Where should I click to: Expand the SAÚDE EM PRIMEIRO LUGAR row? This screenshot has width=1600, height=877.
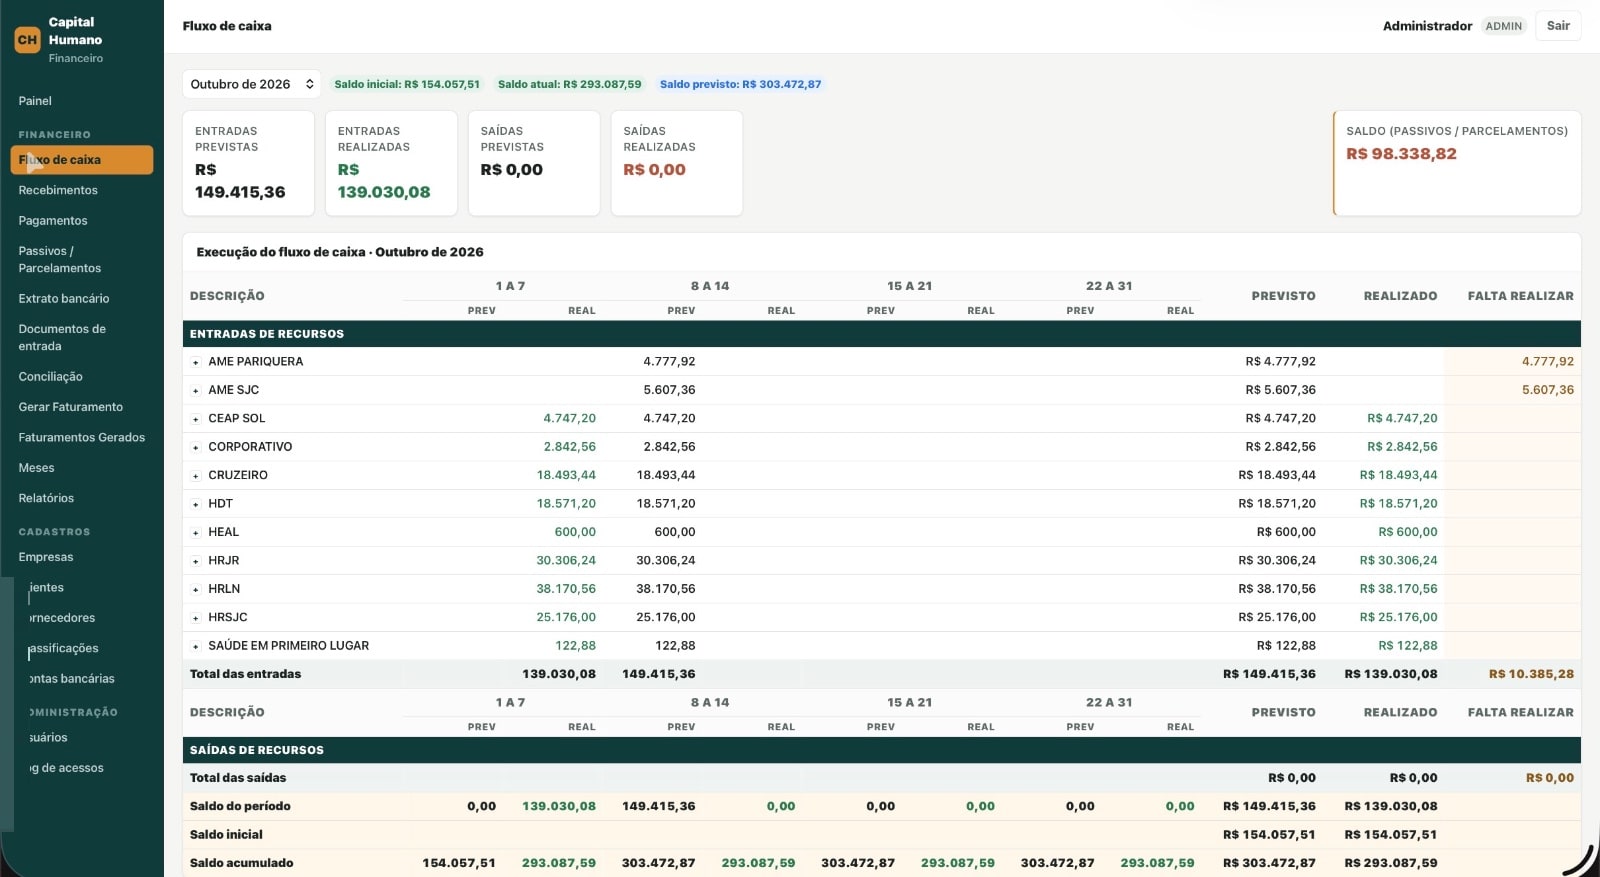coord(196,647)
